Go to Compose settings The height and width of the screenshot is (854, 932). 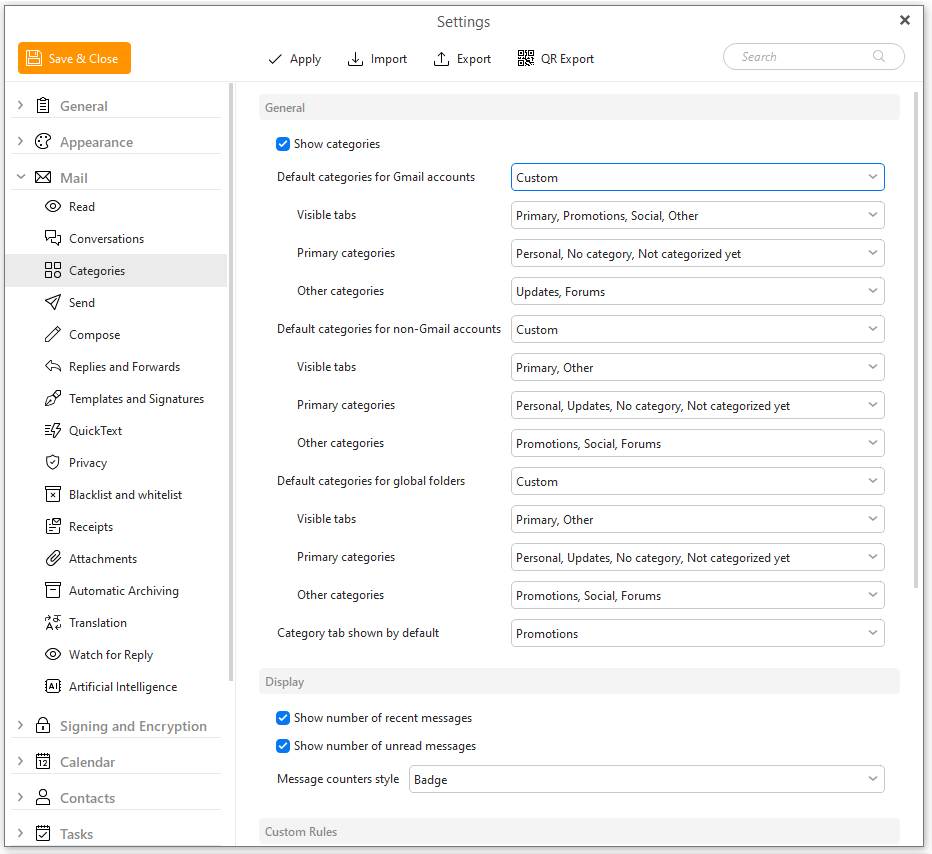point(116,335)
